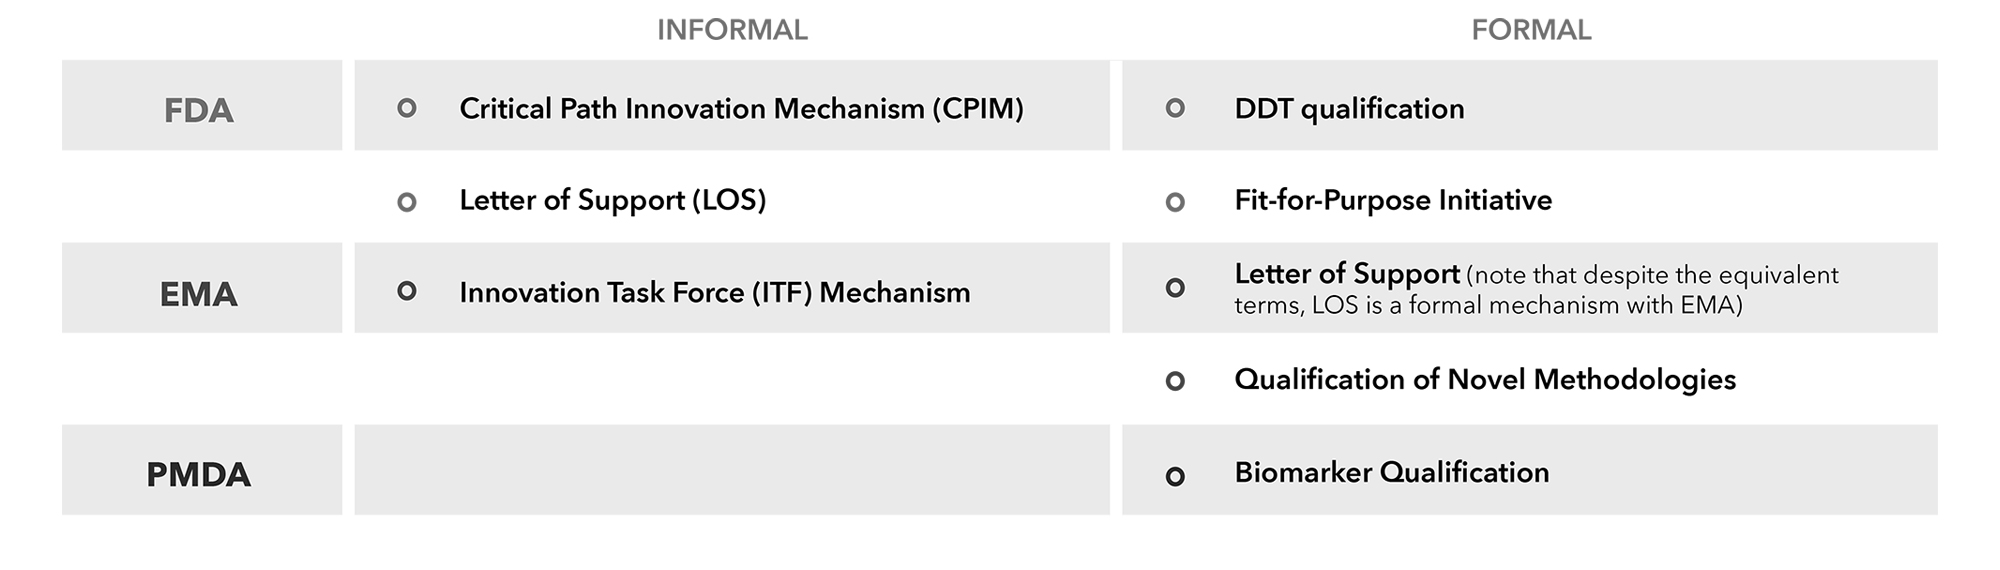Click the bullet beside Qualification of Novel Methodologies
The width and height of the screenshot is (2000, 570).
pyautogui.click(x=1176, y=381)
